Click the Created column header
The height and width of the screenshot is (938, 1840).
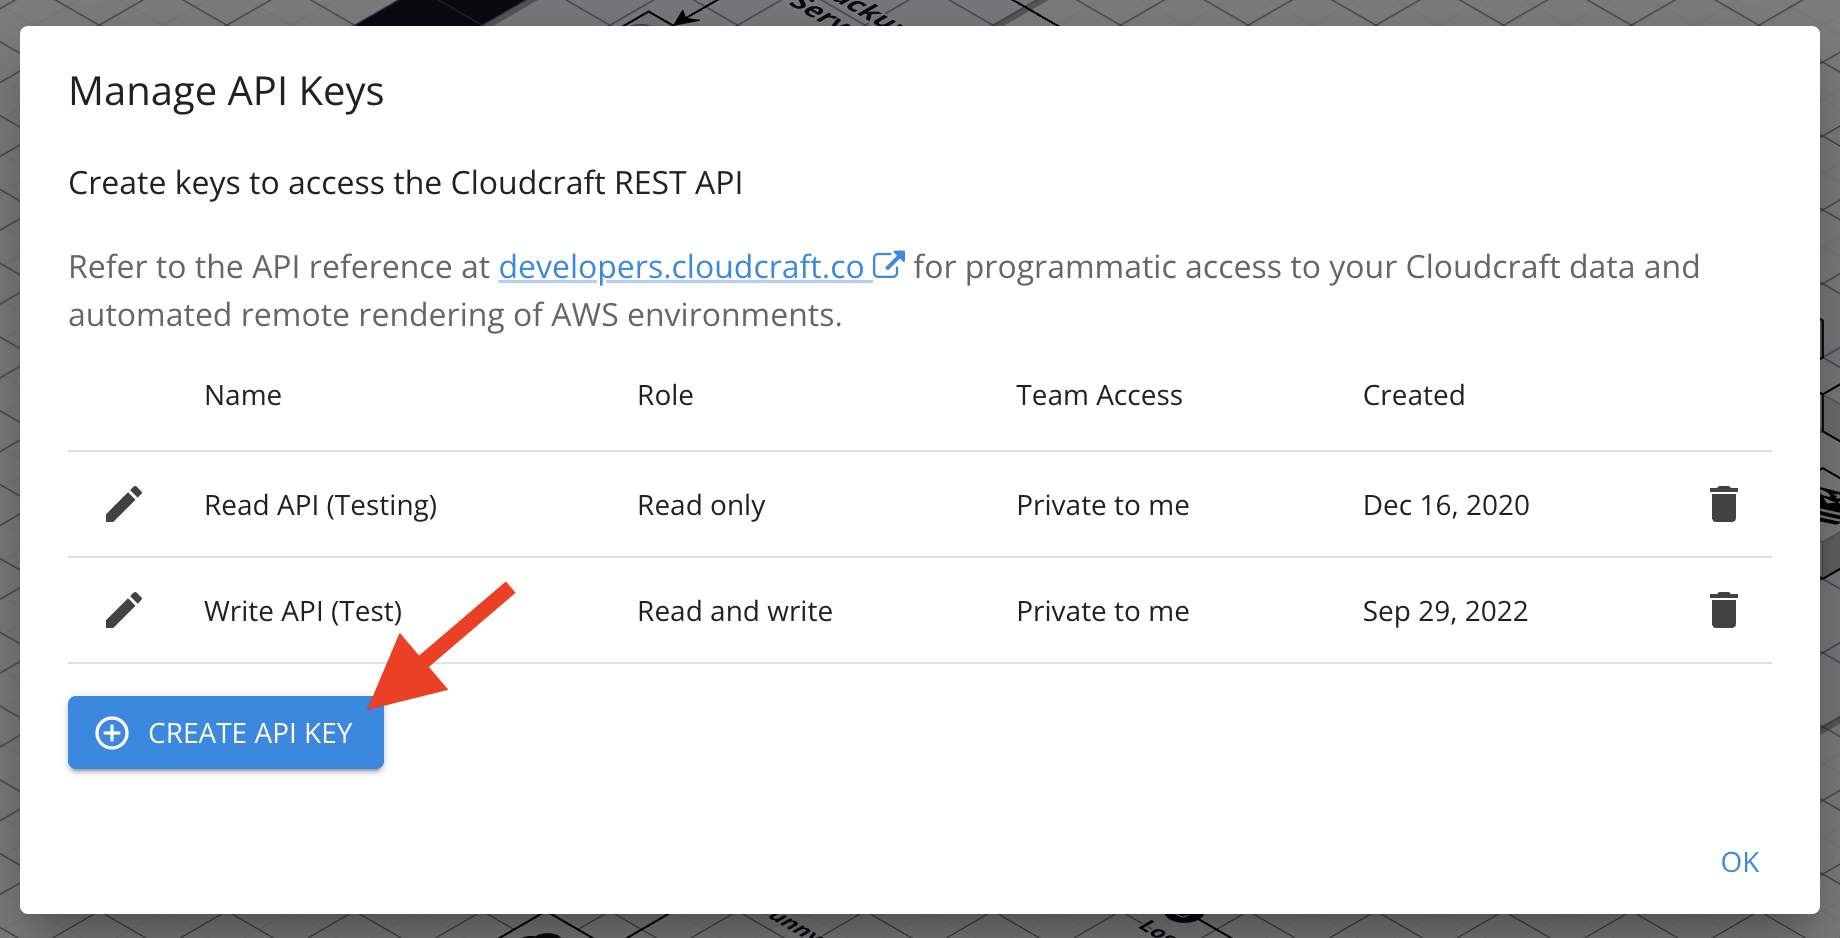pyautogui.click(x=1413, y=395)
